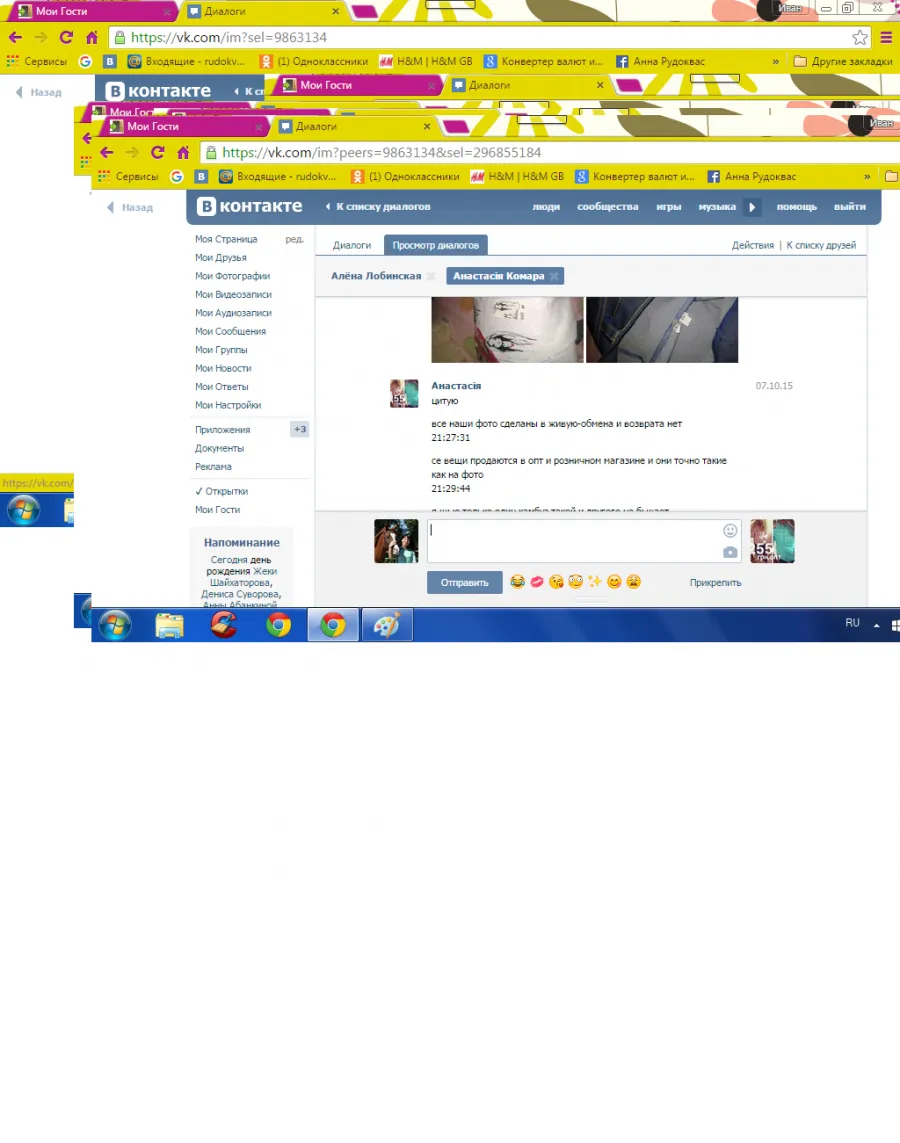
Task: Go to К списку диалогов in the VK header
Action: (x=378, y=207)
